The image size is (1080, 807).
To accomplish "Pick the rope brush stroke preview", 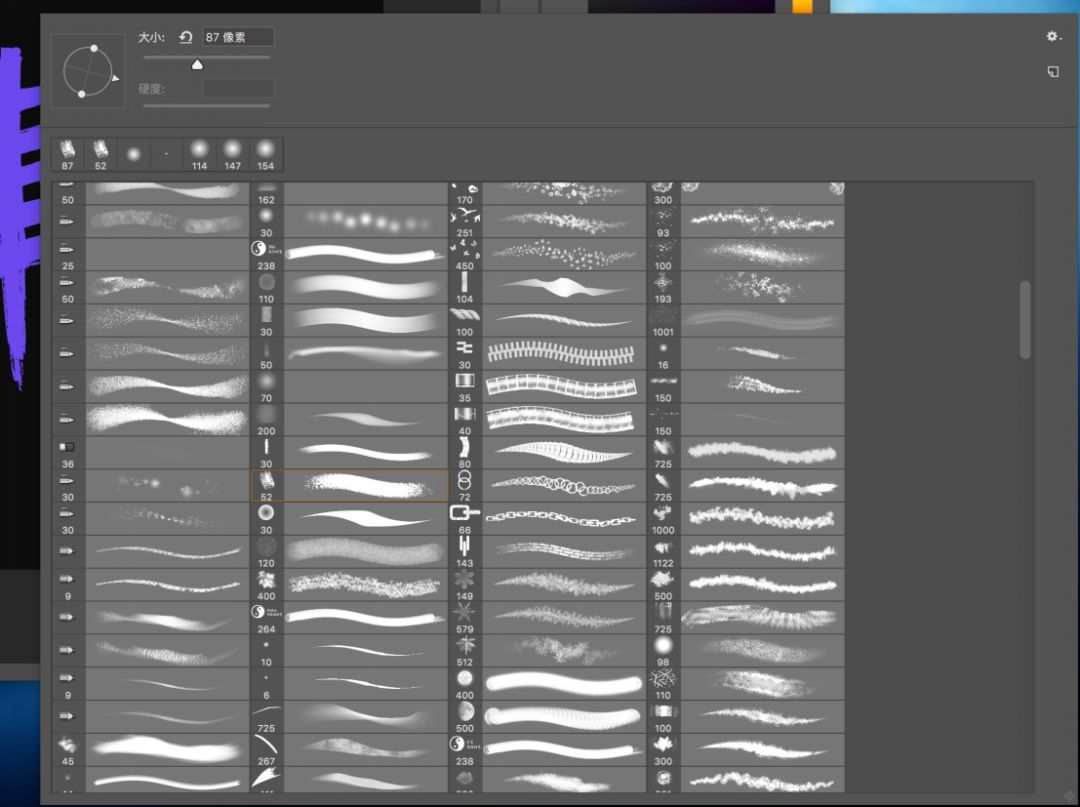I will [565, 320].
